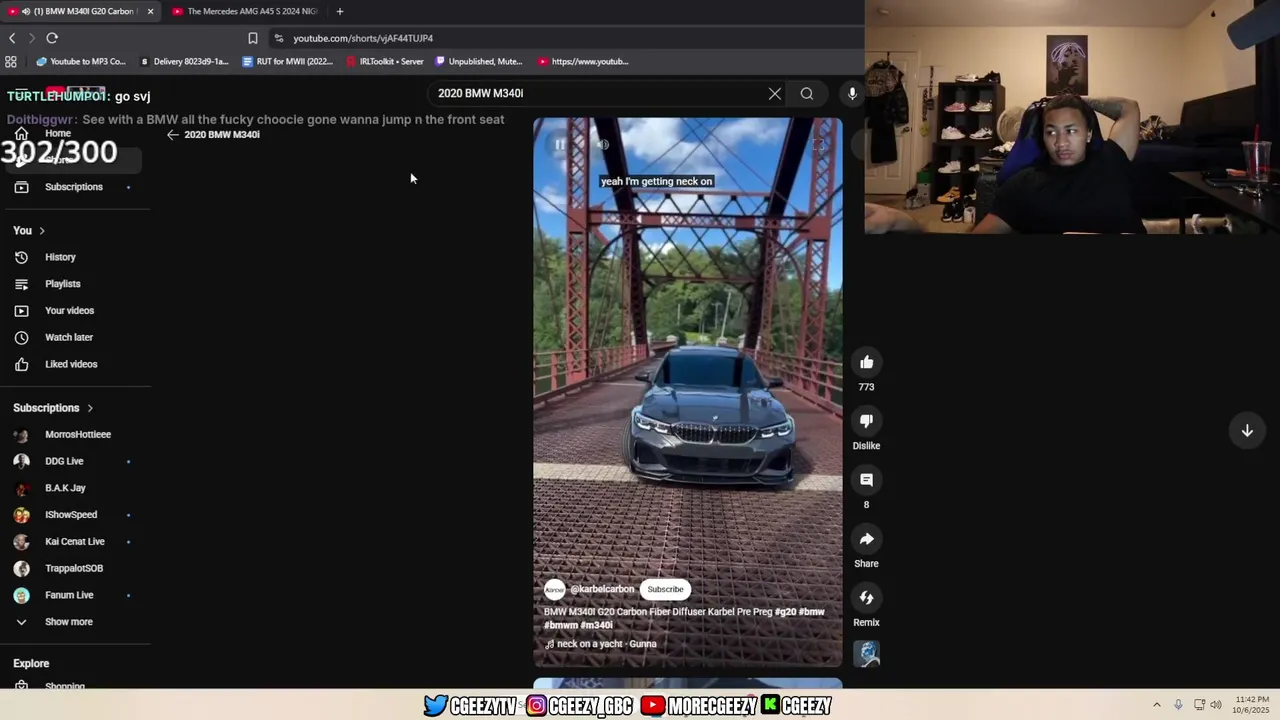This screenshot has width=1280, height=720.
Task: Show hidden system tray icons
Action: click(1157, 705)
